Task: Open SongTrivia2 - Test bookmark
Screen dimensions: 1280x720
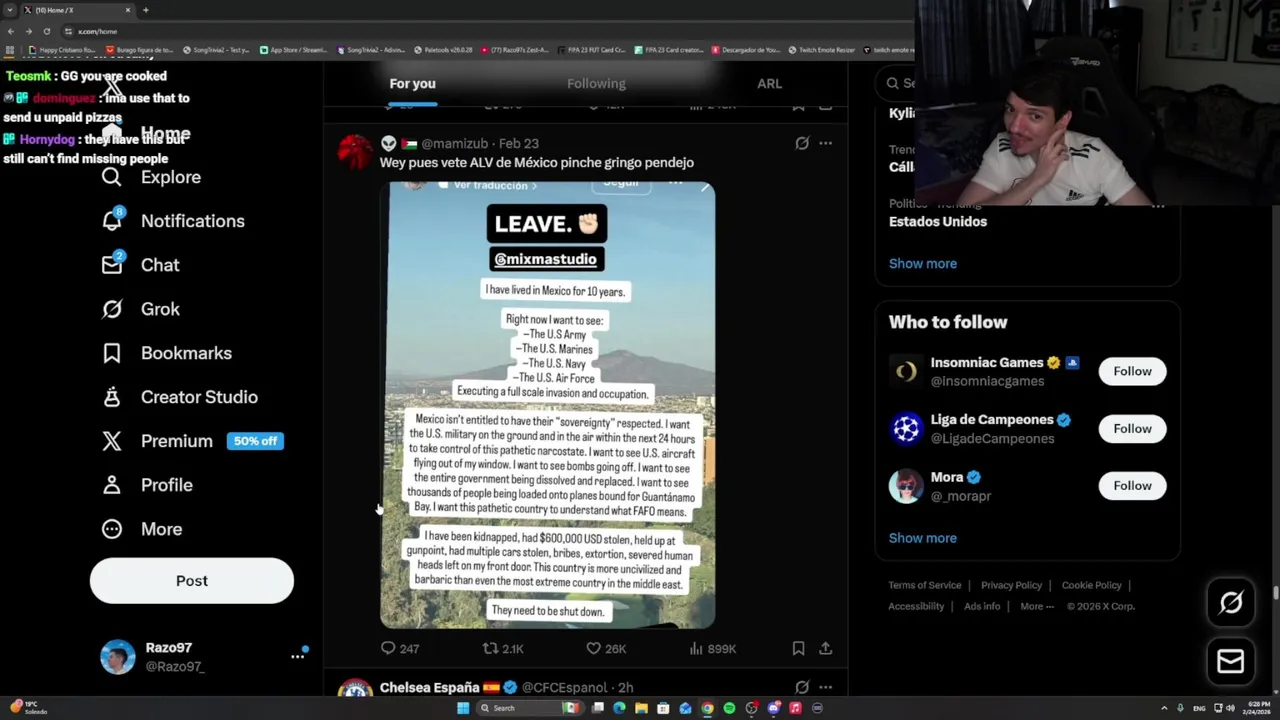Action: click(216, 49)
